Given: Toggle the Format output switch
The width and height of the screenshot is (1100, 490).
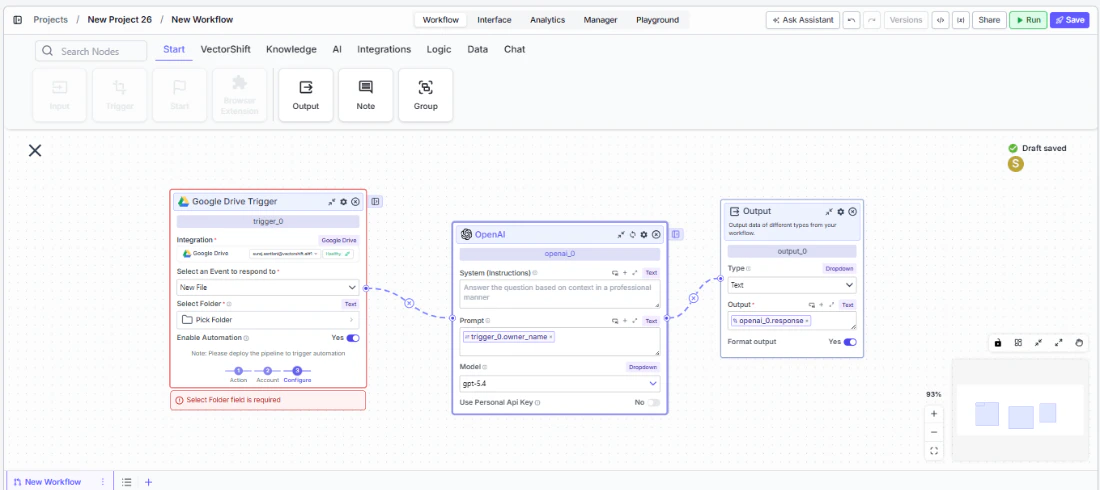Looking at the screenshot, I should coord(850,342).
